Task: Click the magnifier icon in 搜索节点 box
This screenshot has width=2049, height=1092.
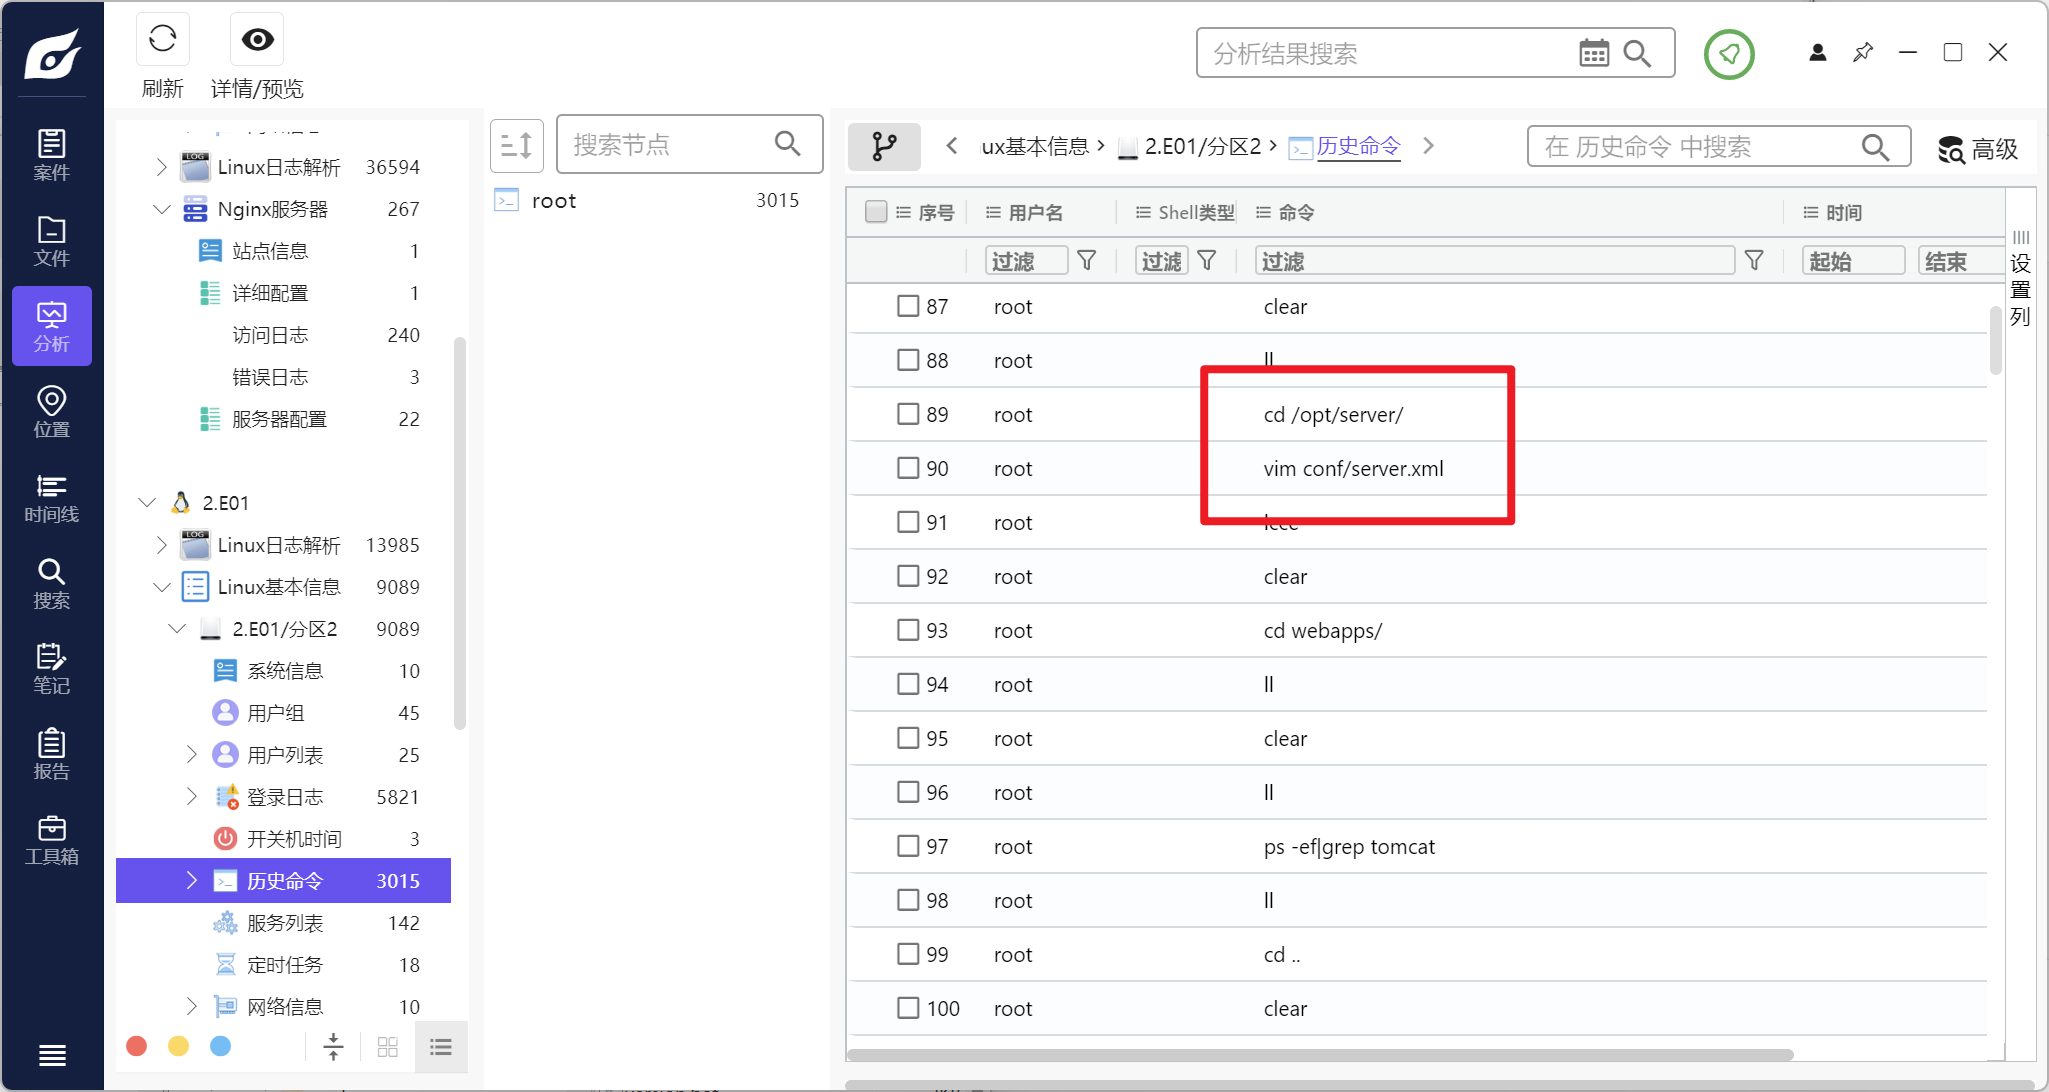Action: pos(788,144)
